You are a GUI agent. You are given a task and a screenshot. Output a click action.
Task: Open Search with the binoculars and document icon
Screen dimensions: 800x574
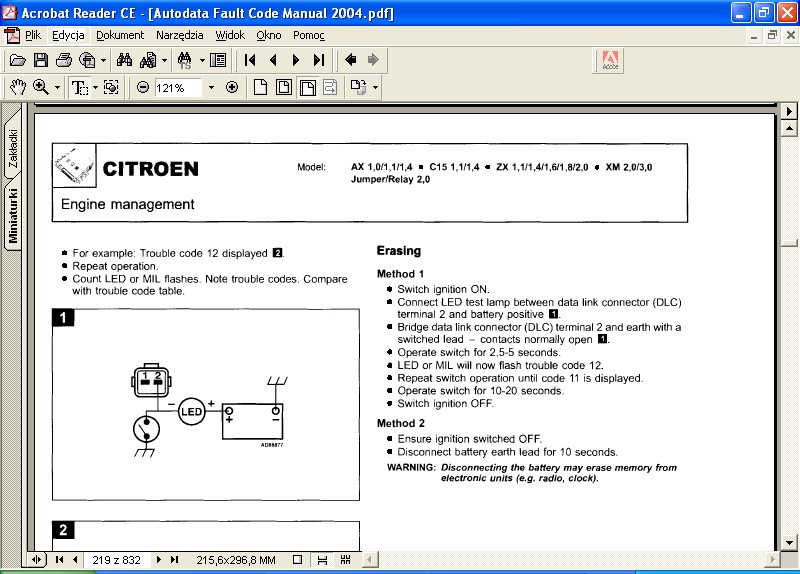tap(148, 60)
